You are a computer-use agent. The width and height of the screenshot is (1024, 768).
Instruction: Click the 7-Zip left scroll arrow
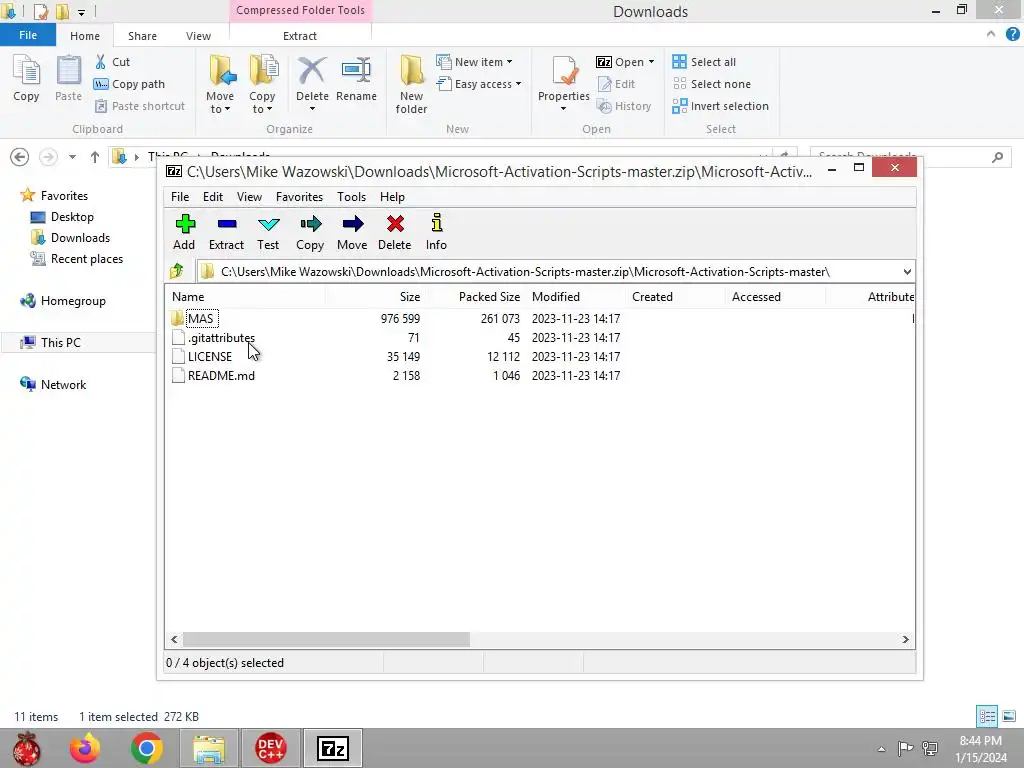[x=174, y=639]
